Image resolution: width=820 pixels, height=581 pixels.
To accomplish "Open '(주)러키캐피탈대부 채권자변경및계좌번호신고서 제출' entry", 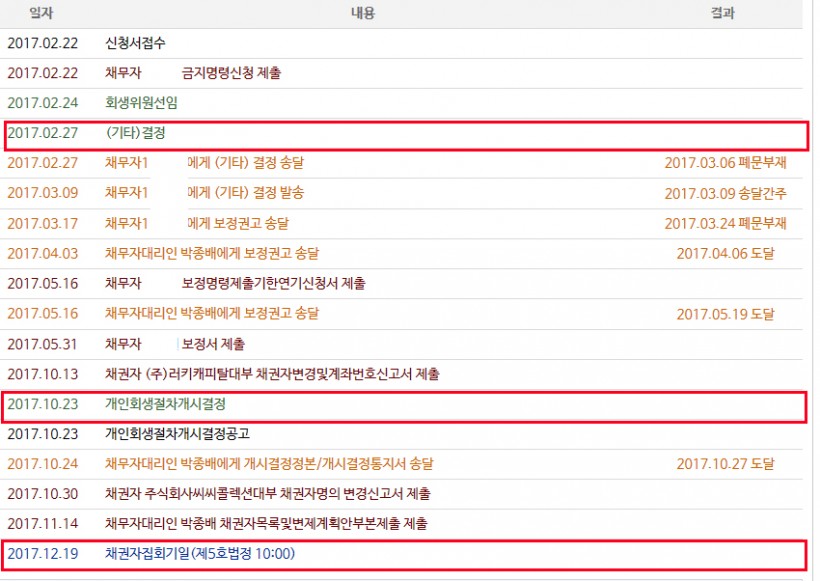I will (x=272, y=374).
